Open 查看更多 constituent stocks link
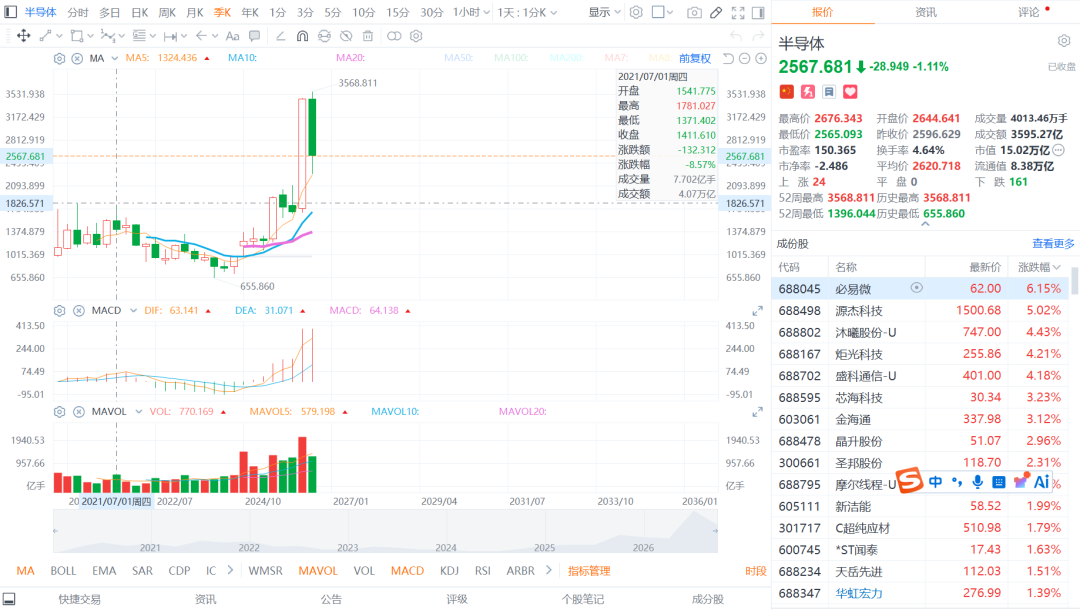 tap(1053, 244)
